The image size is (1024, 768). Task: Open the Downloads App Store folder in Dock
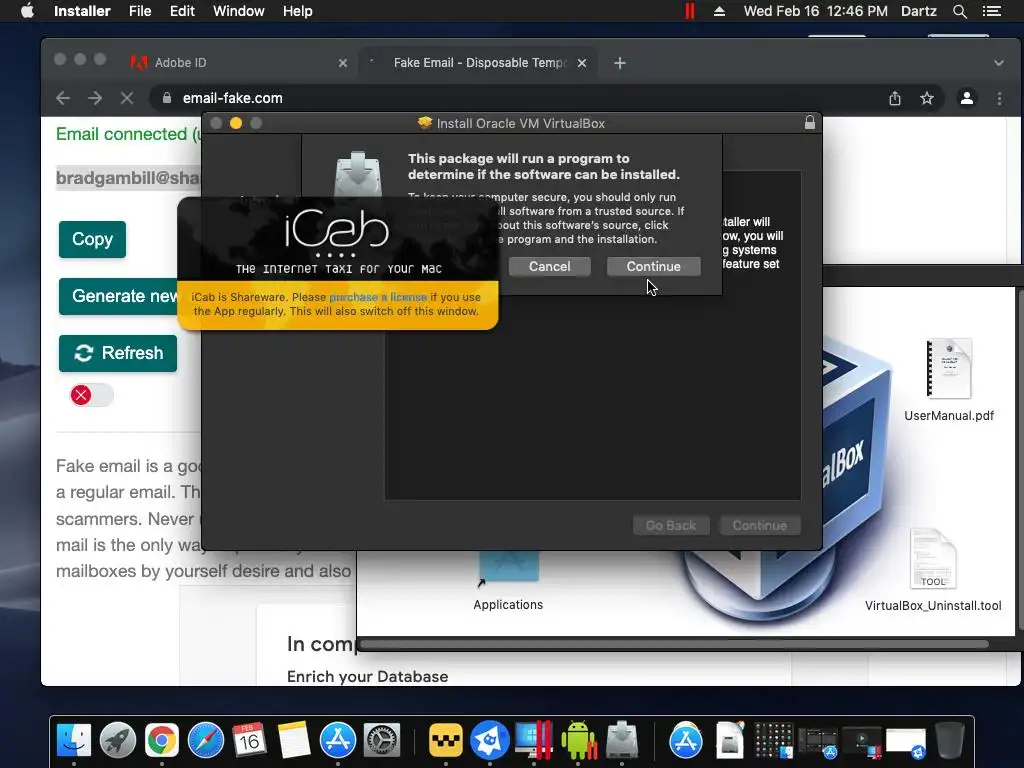click(x=686, y=741)
